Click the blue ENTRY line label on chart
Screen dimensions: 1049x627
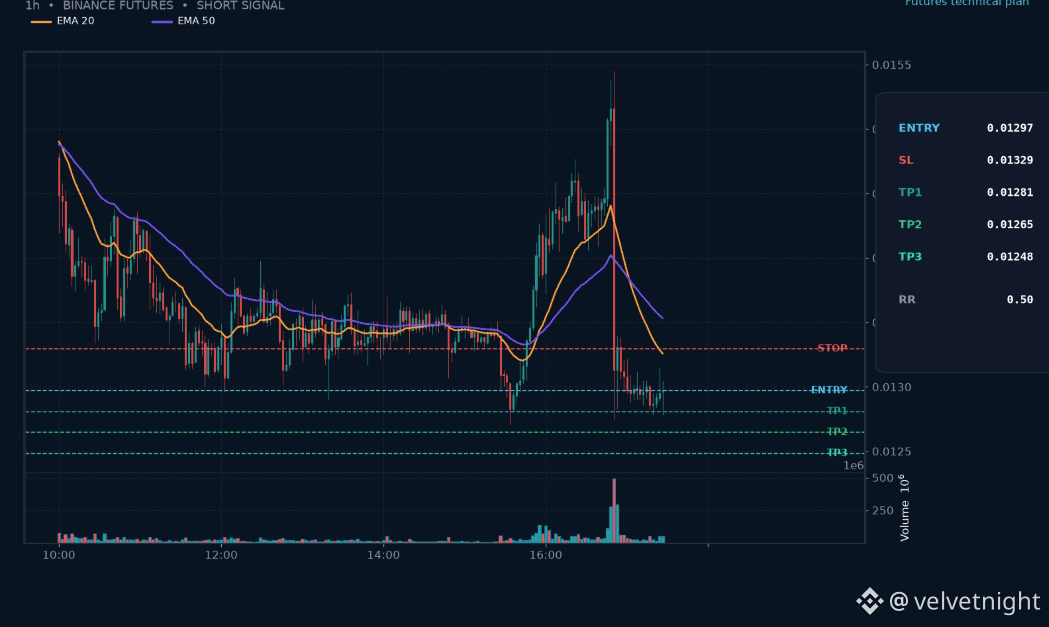pyautogui.click(x=829, y=389)
